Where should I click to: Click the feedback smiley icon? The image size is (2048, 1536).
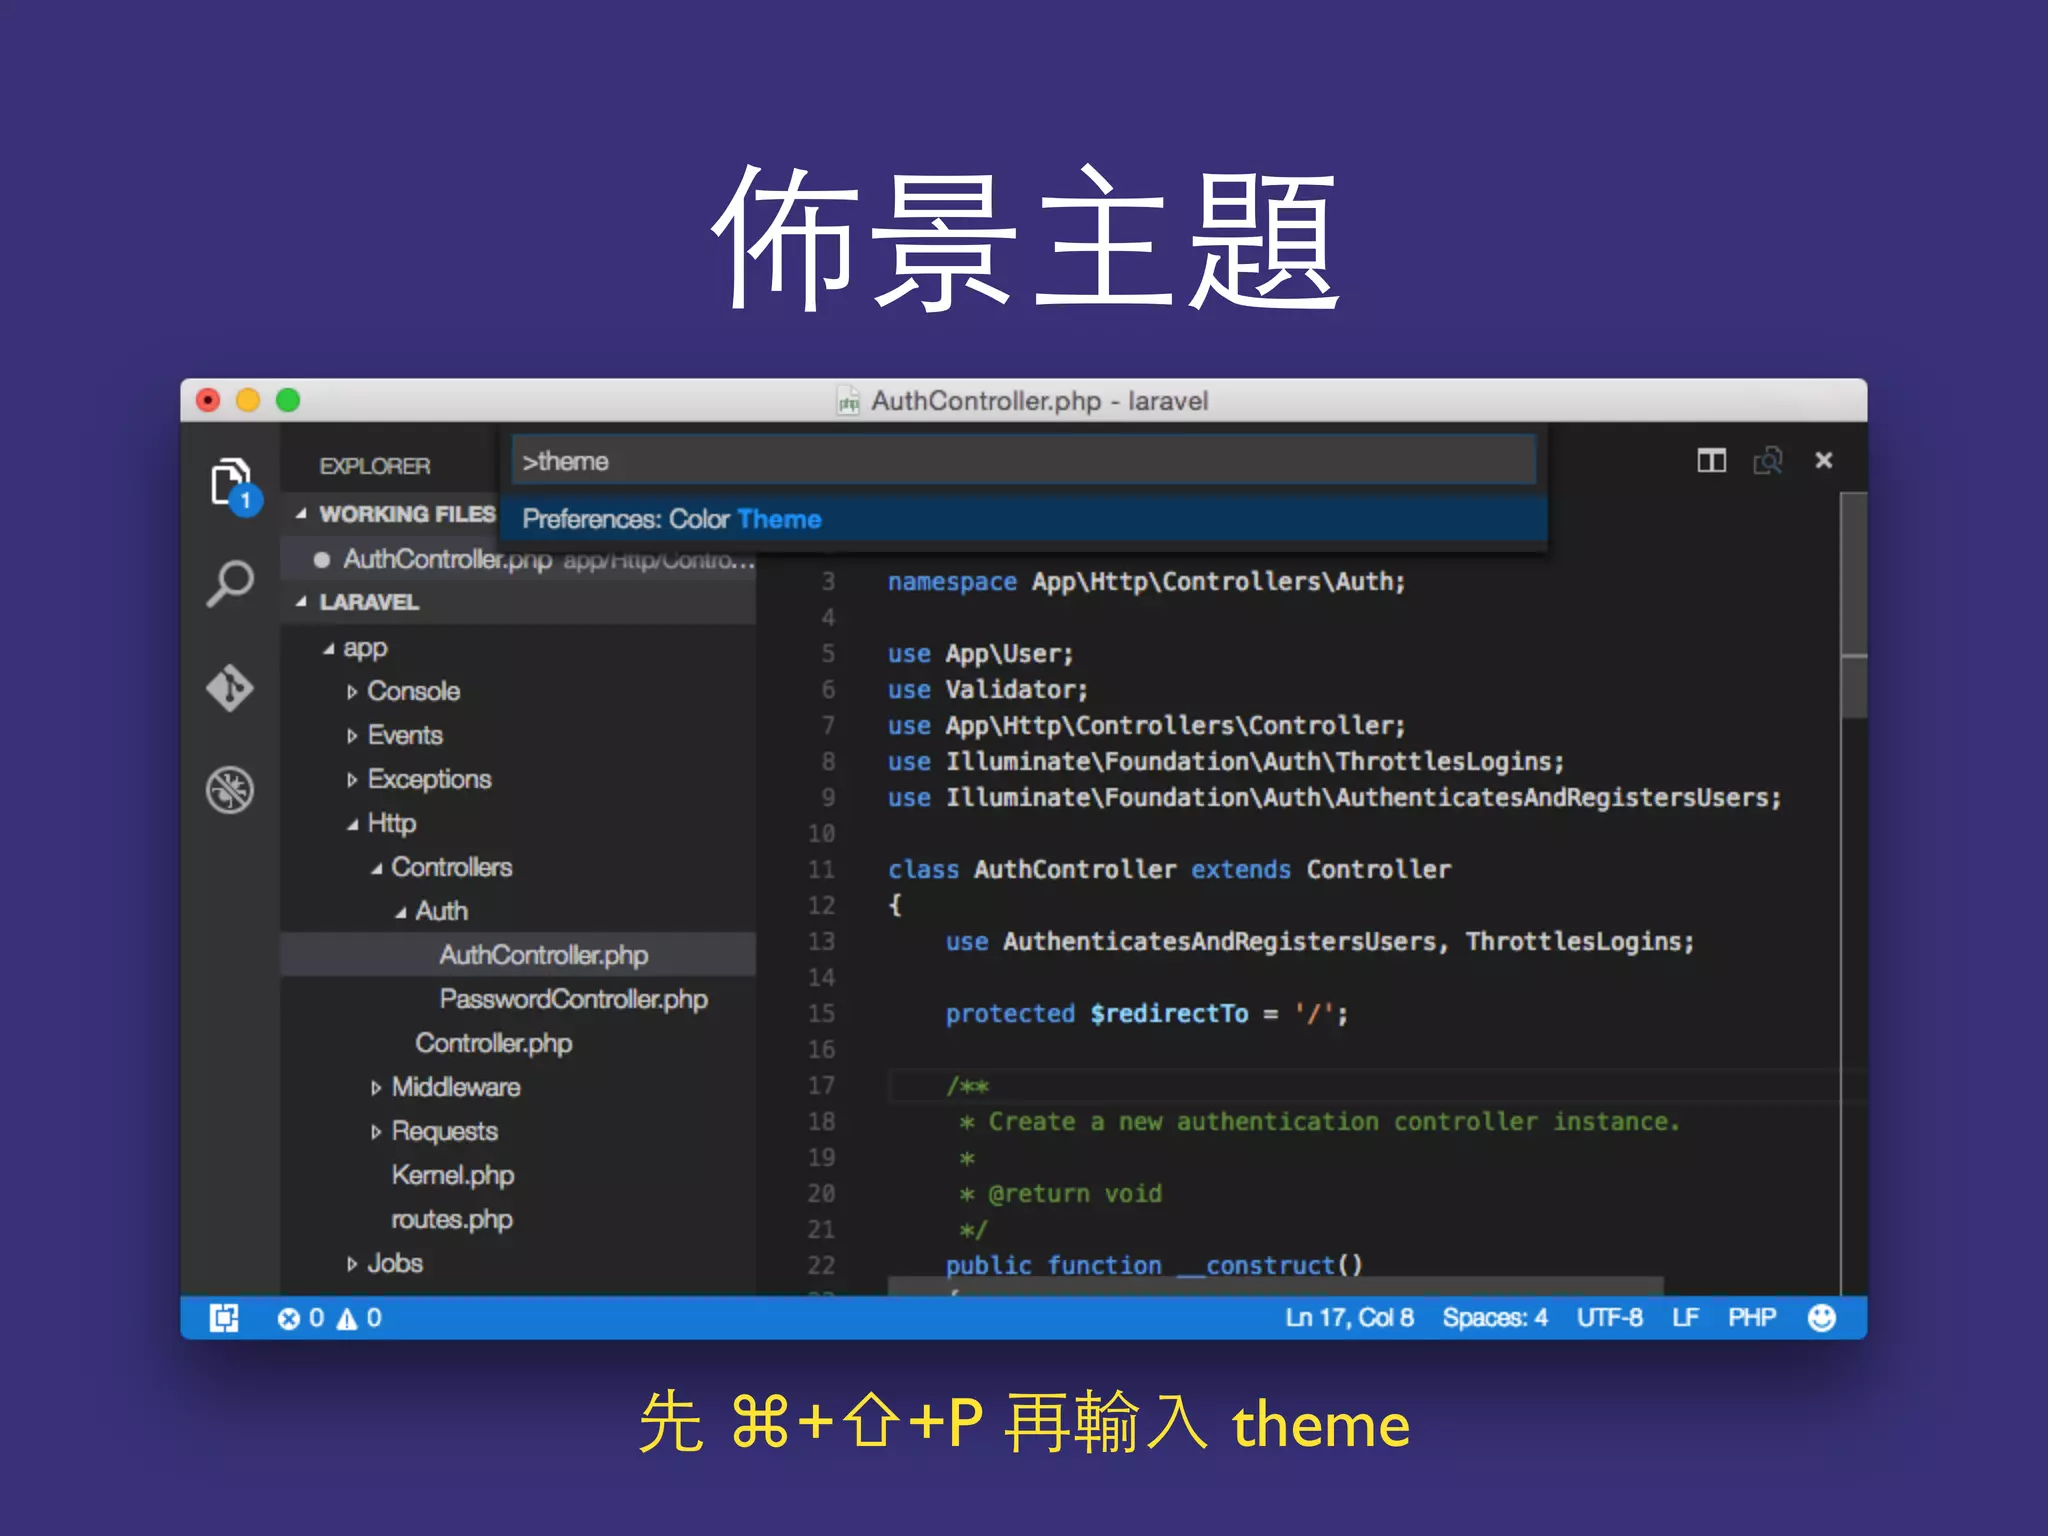coord(1822,1318)
